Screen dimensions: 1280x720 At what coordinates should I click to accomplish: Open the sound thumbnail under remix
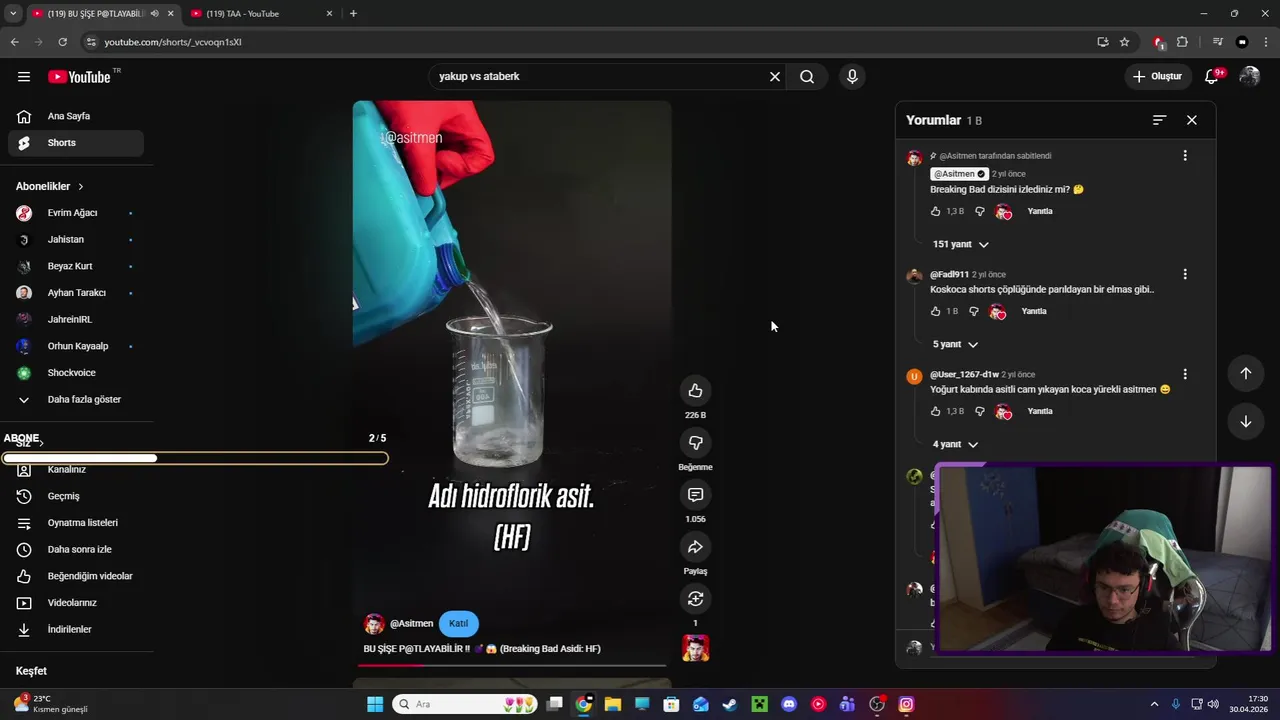click(695, 648)
